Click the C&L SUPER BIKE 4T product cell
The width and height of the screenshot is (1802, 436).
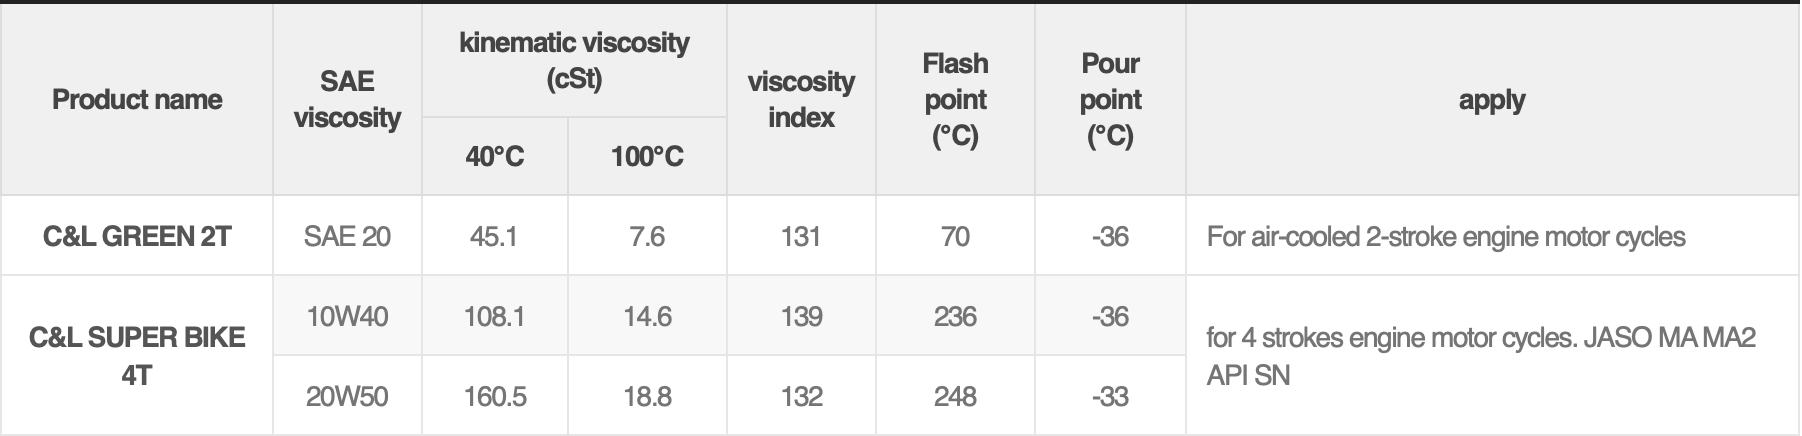point(137,356)
